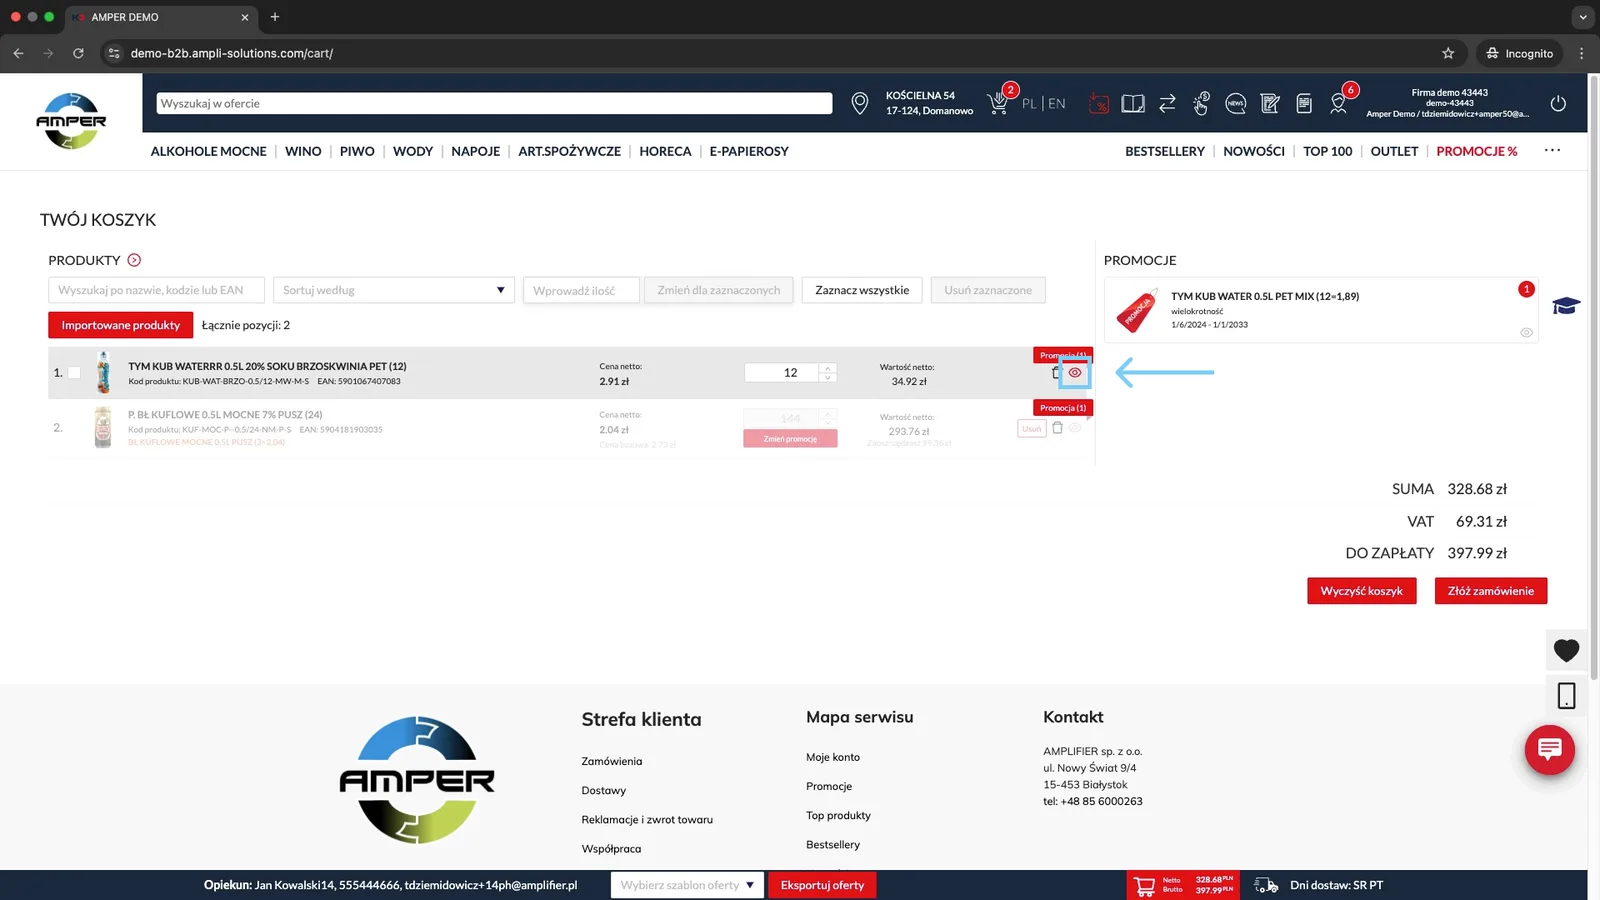Switch language to EN

click(x=1057, y=103)
